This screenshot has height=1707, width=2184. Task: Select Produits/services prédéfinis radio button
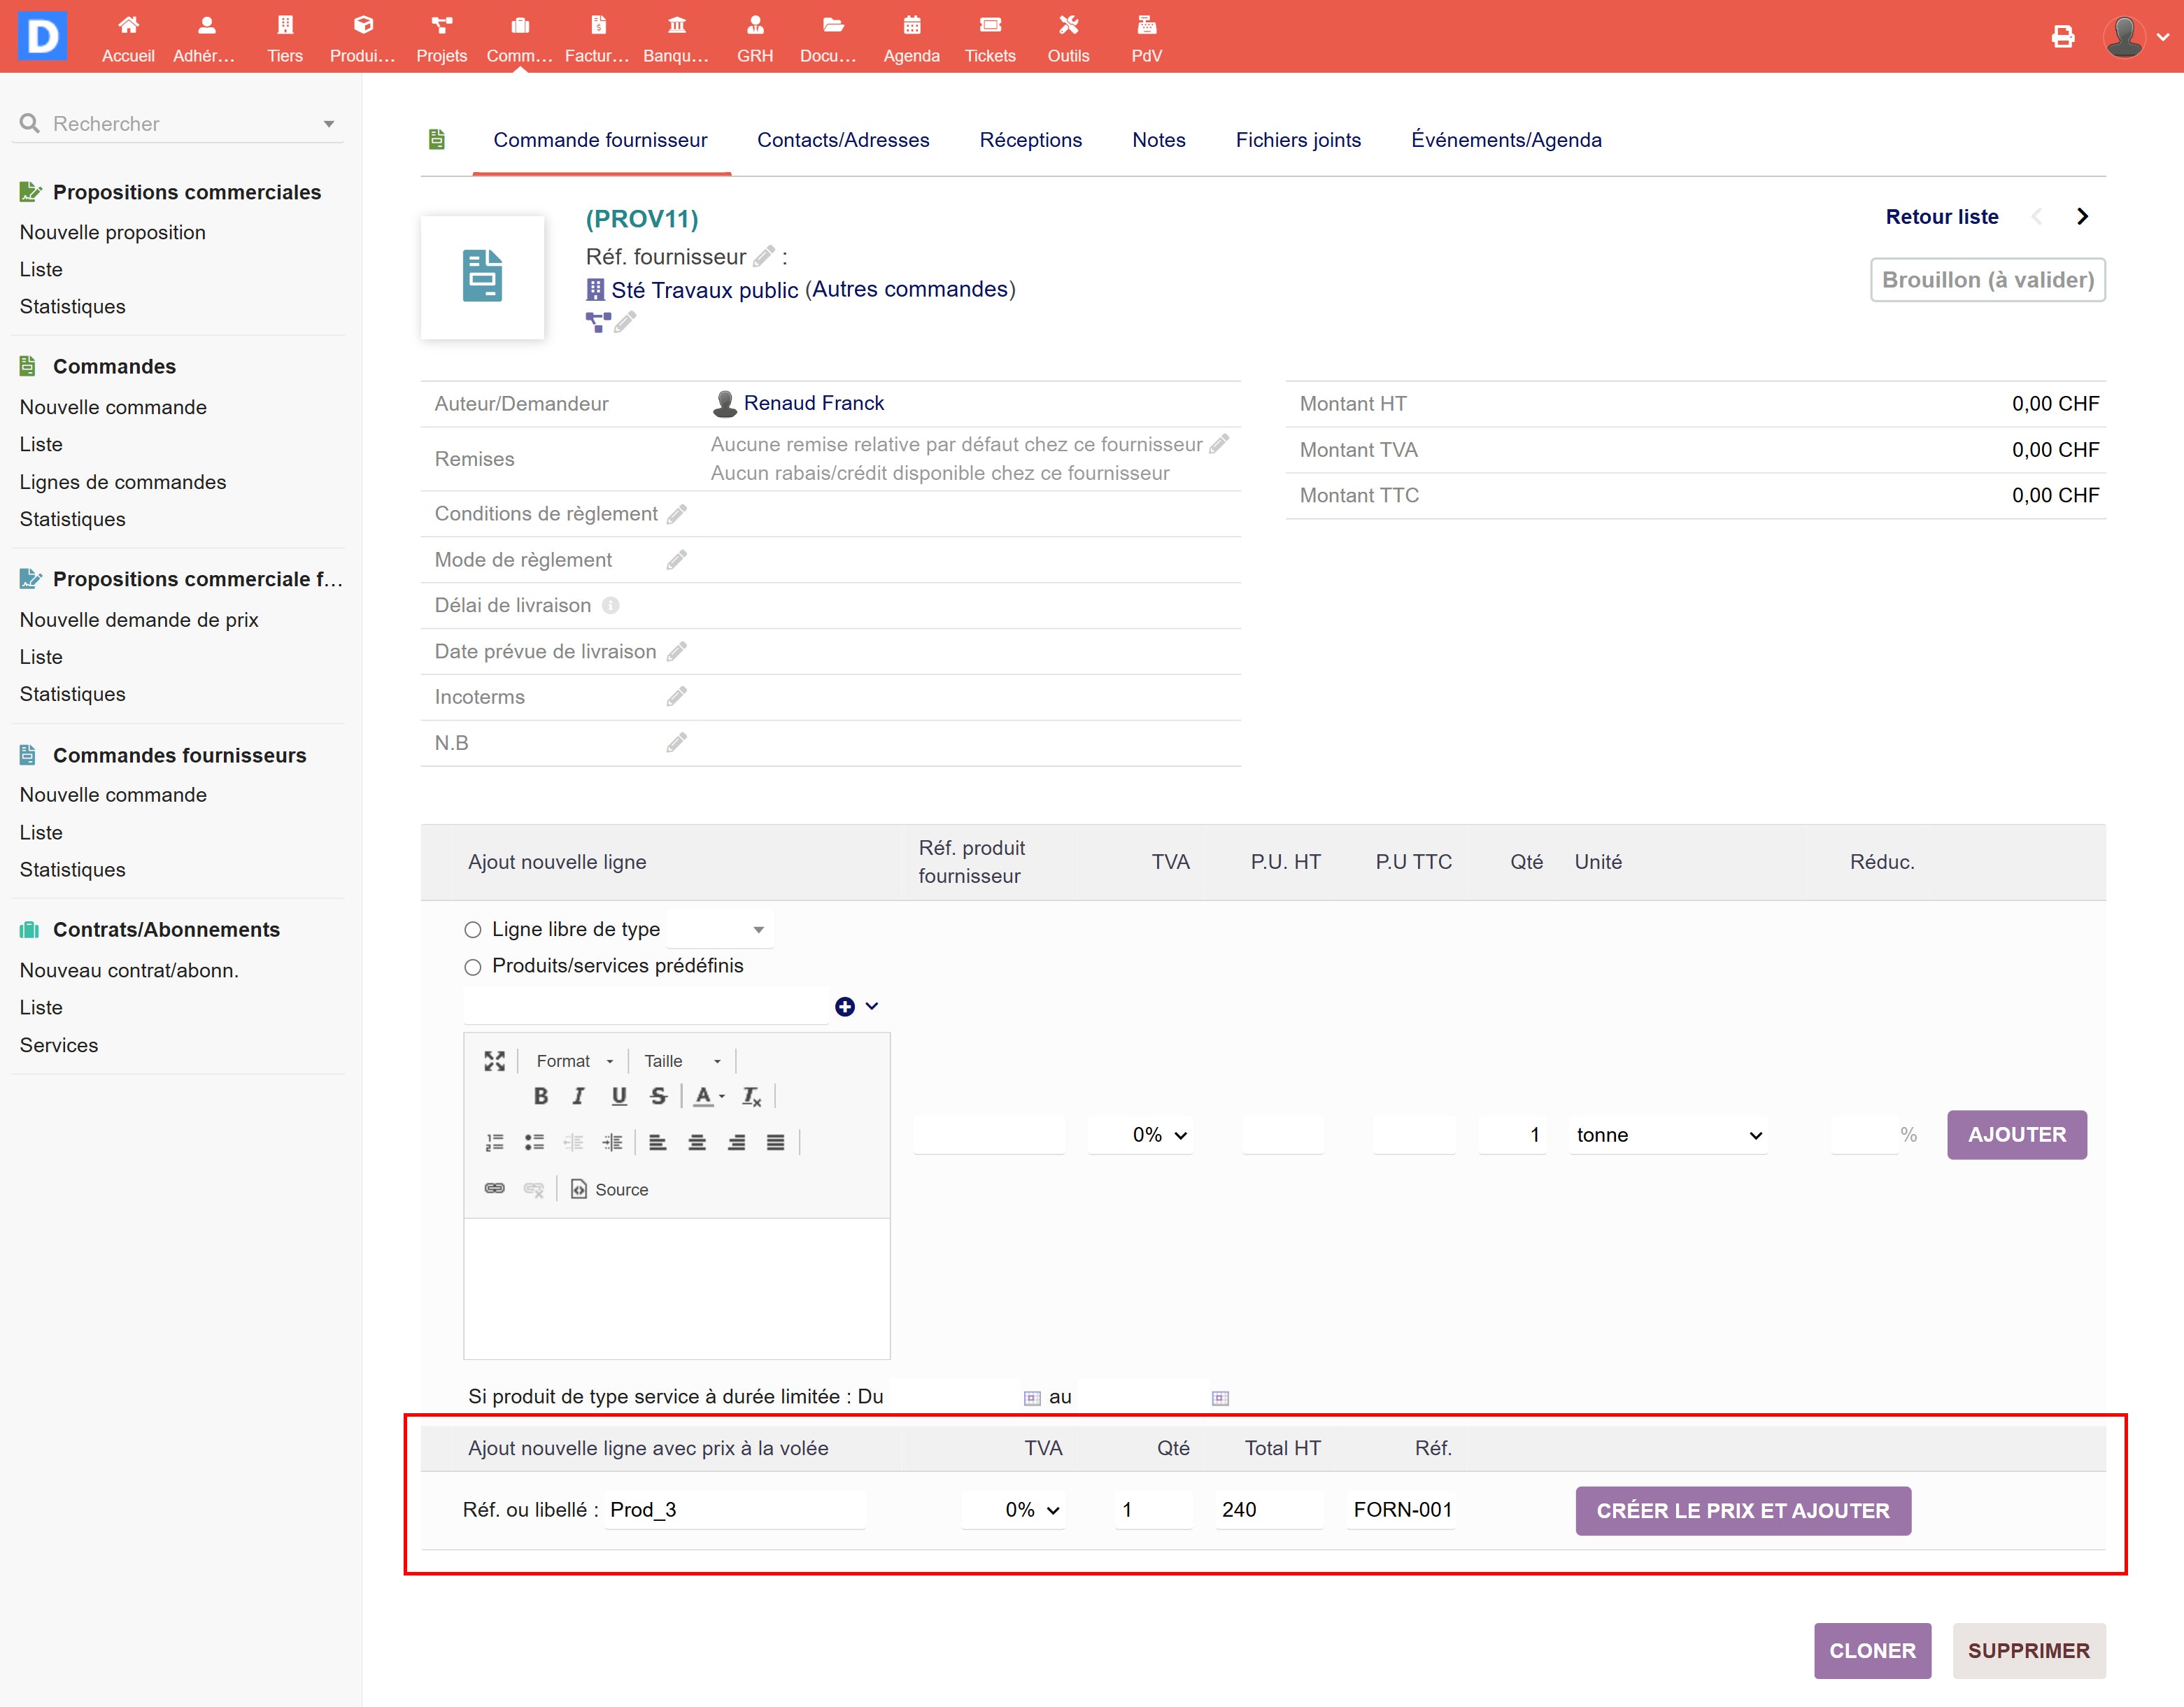473,967
